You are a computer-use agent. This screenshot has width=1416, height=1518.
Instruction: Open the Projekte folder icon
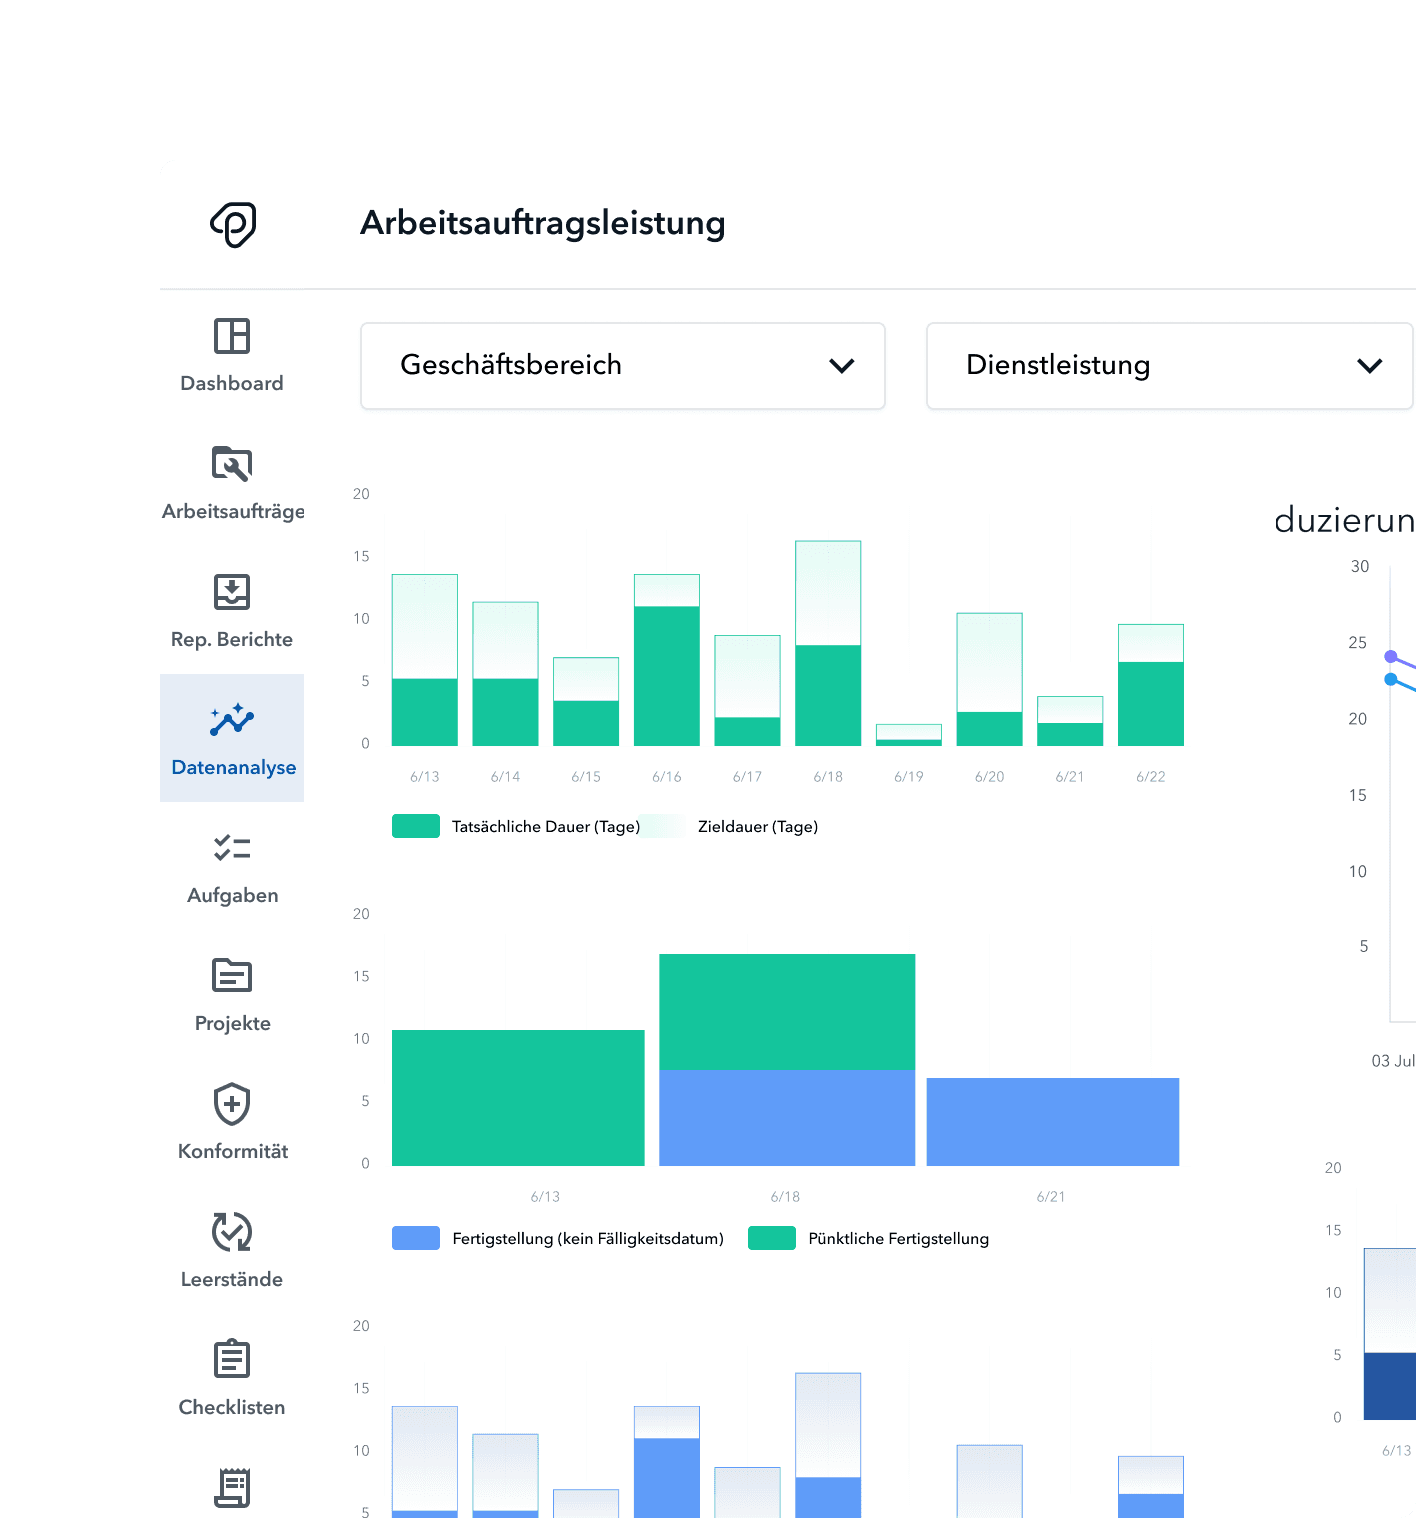(232, 975)
